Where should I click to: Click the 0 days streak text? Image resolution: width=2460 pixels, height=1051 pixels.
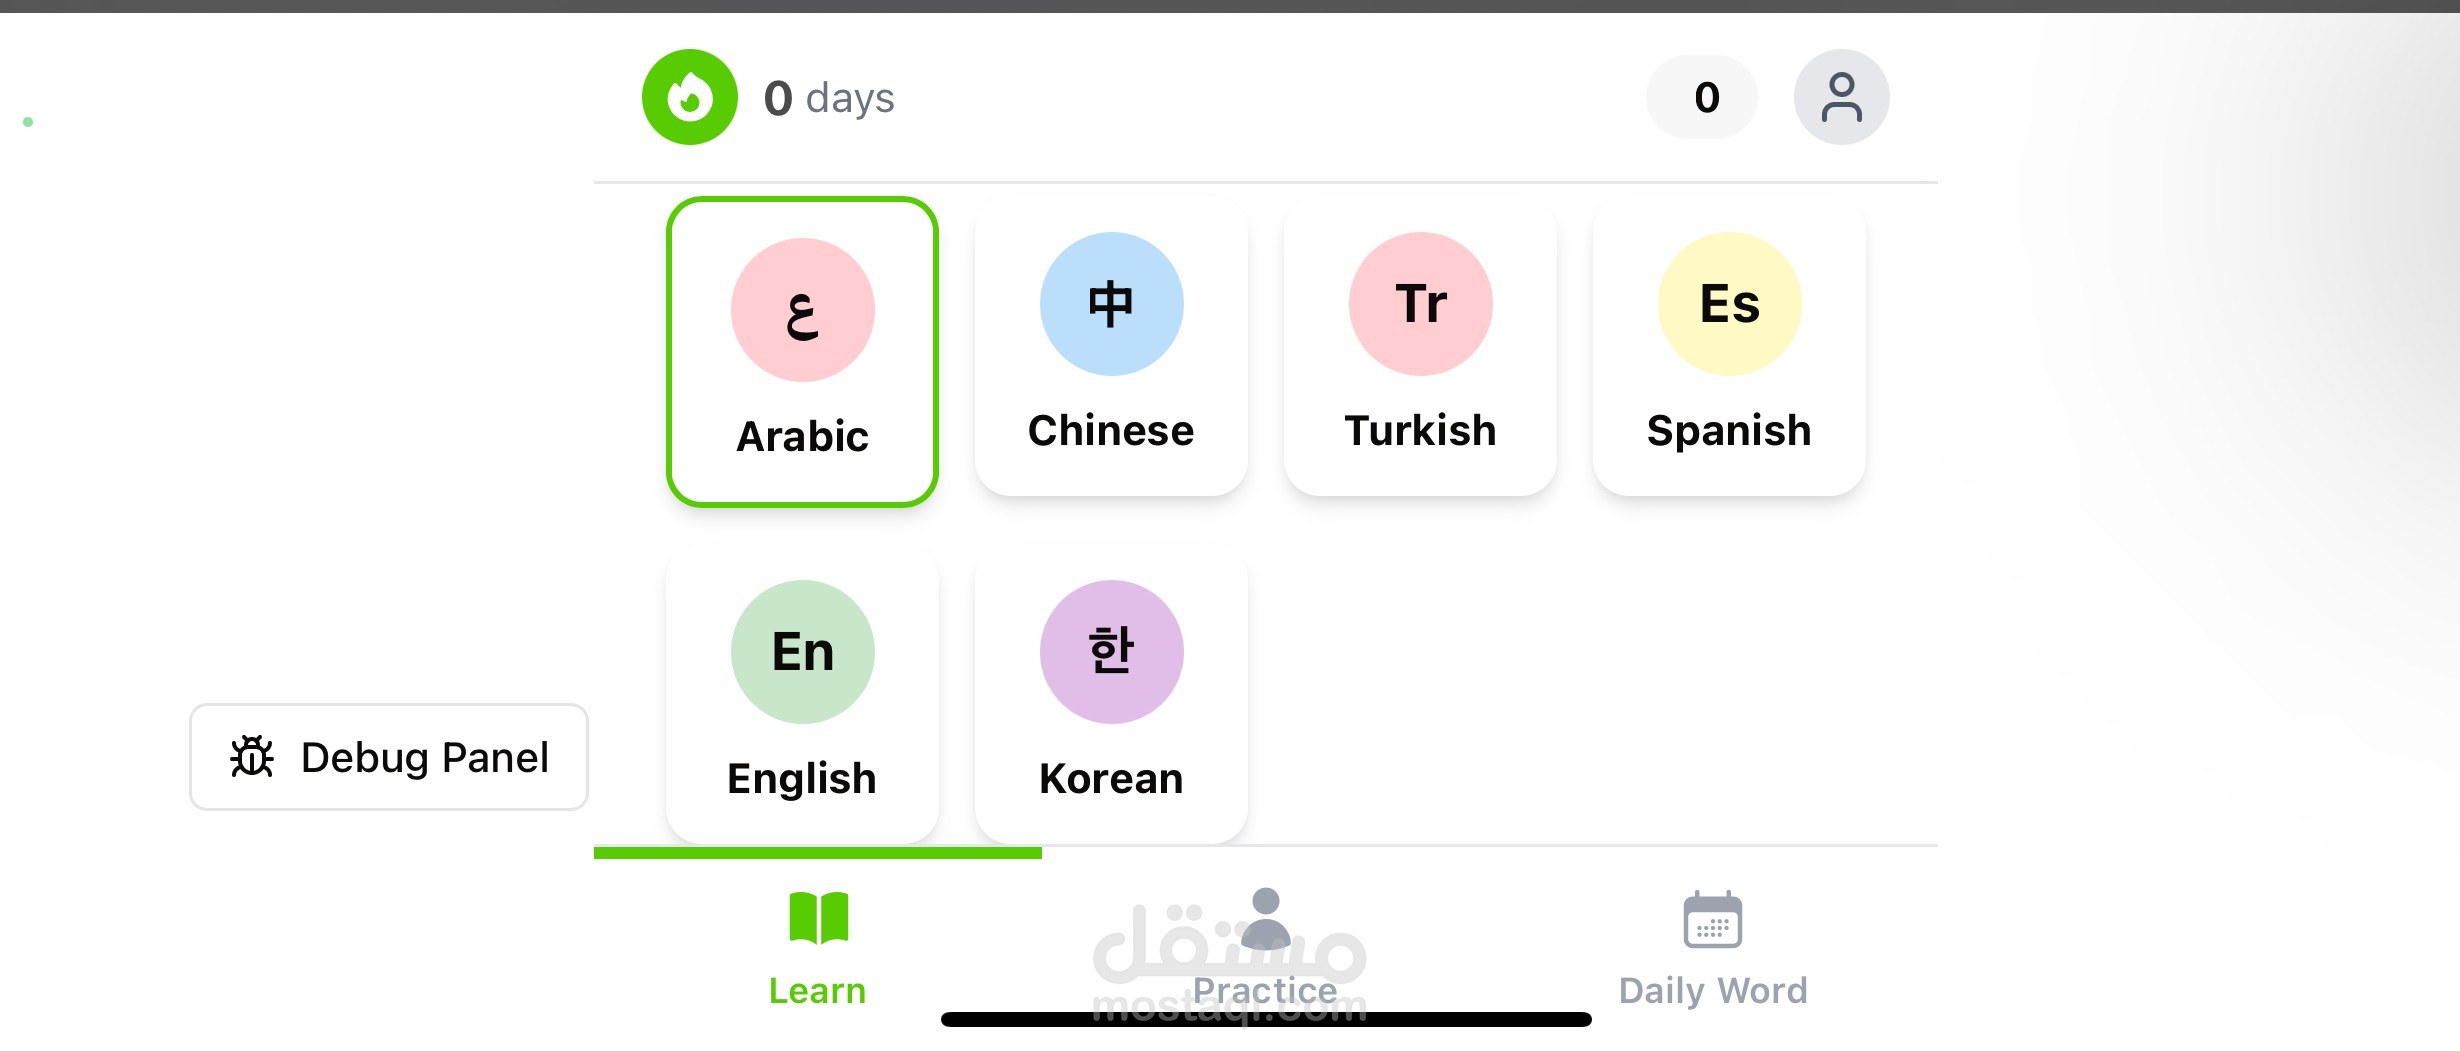(x=829, y=98)
